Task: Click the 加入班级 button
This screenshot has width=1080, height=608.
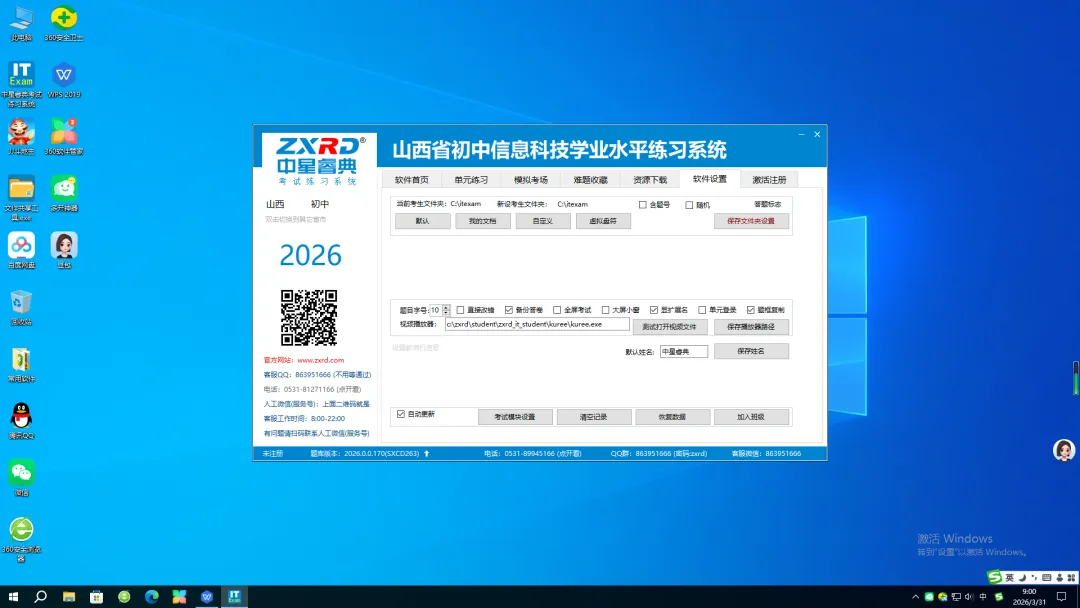Action: pos(751,417)
